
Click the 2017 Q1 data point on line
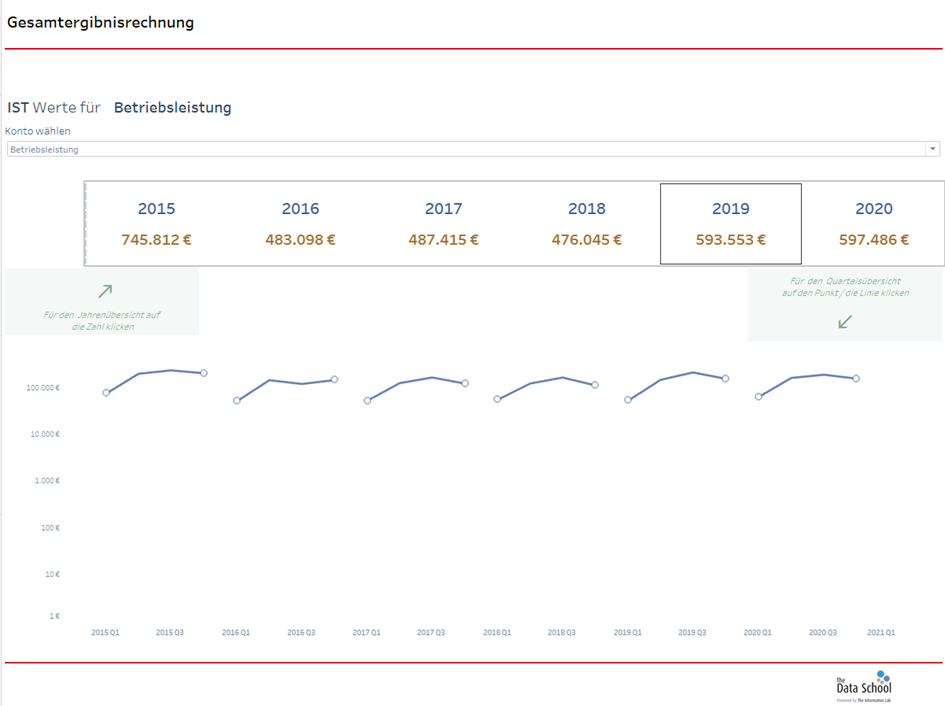[x=368, y=400]
